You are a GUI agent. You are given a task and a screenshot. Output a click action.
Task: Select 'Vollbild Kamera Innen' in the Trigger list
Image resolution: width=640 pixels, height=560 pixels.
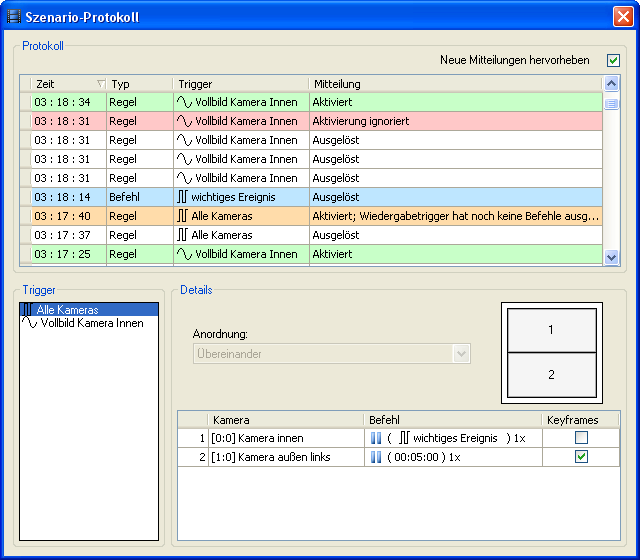(x=91, y=323)
